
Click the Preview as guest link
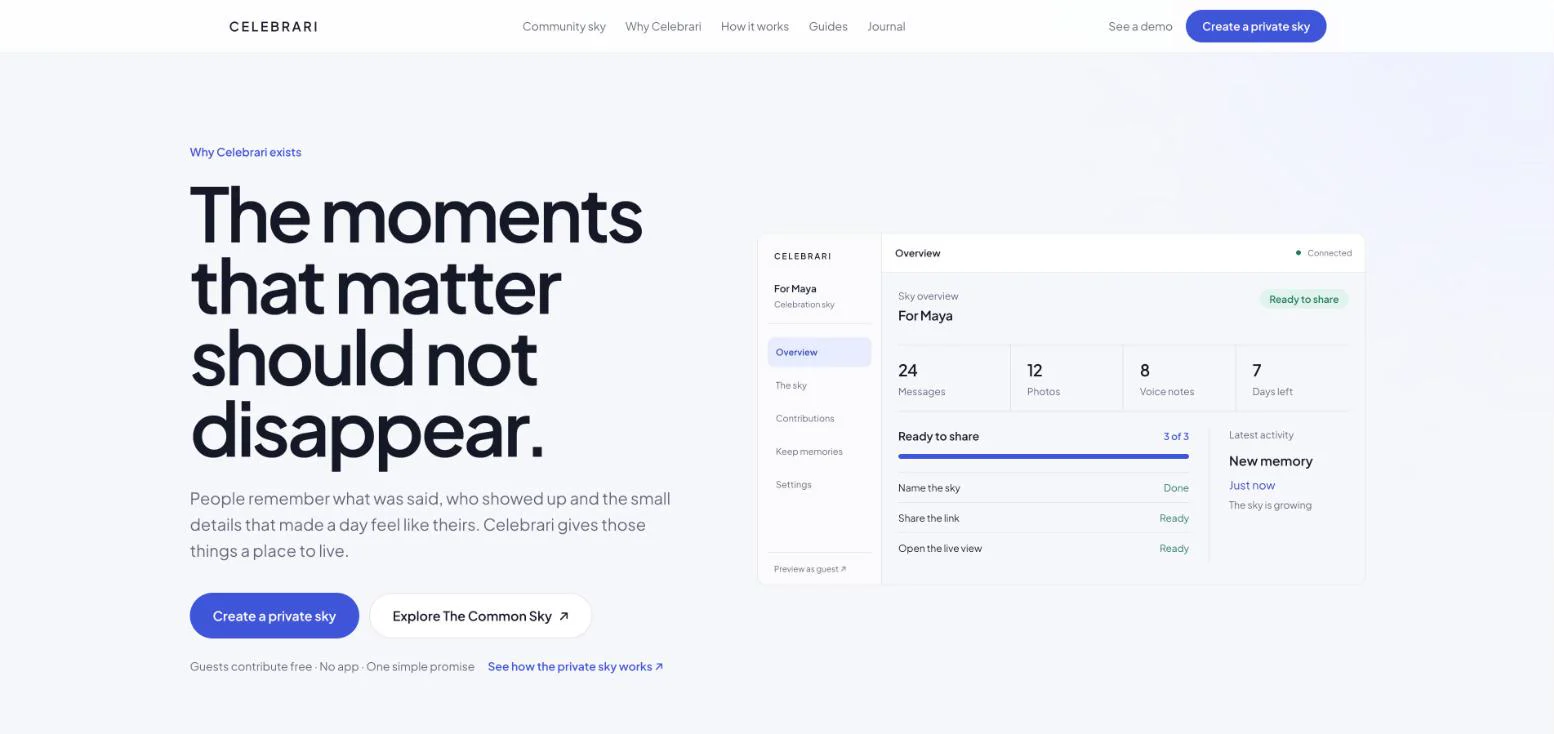pyautogui.click(x=810, y=569)
